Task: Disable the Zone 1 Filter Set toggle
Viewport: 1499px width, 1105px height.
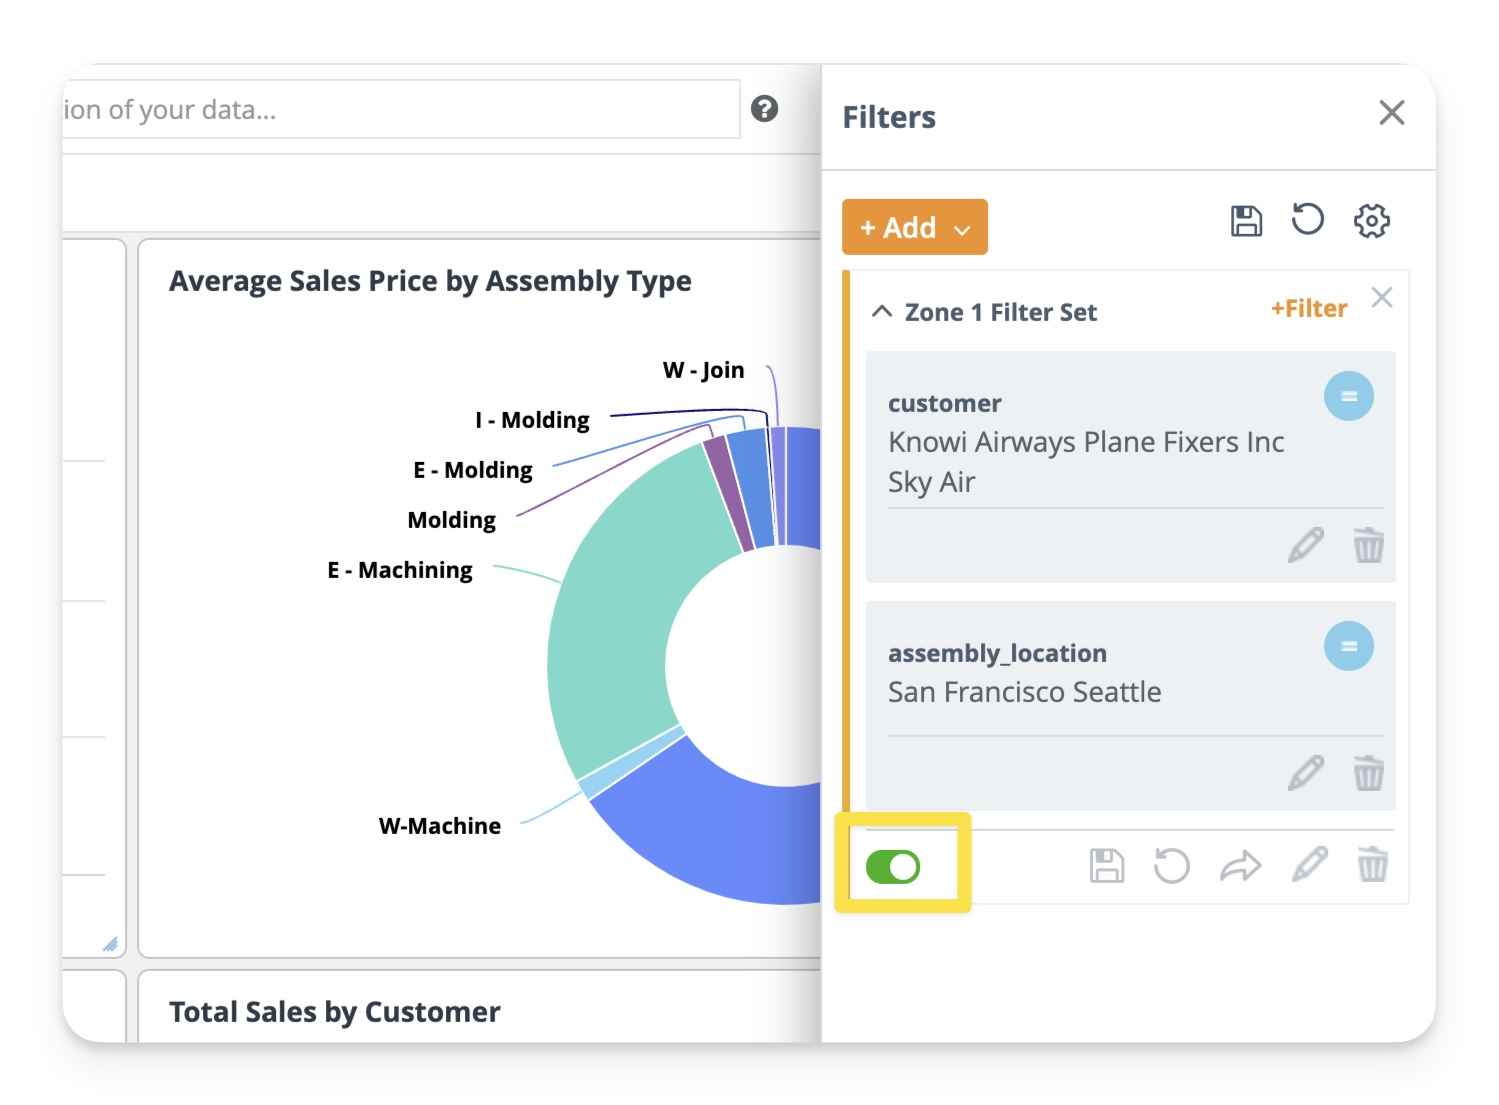Action: [893, 867]
